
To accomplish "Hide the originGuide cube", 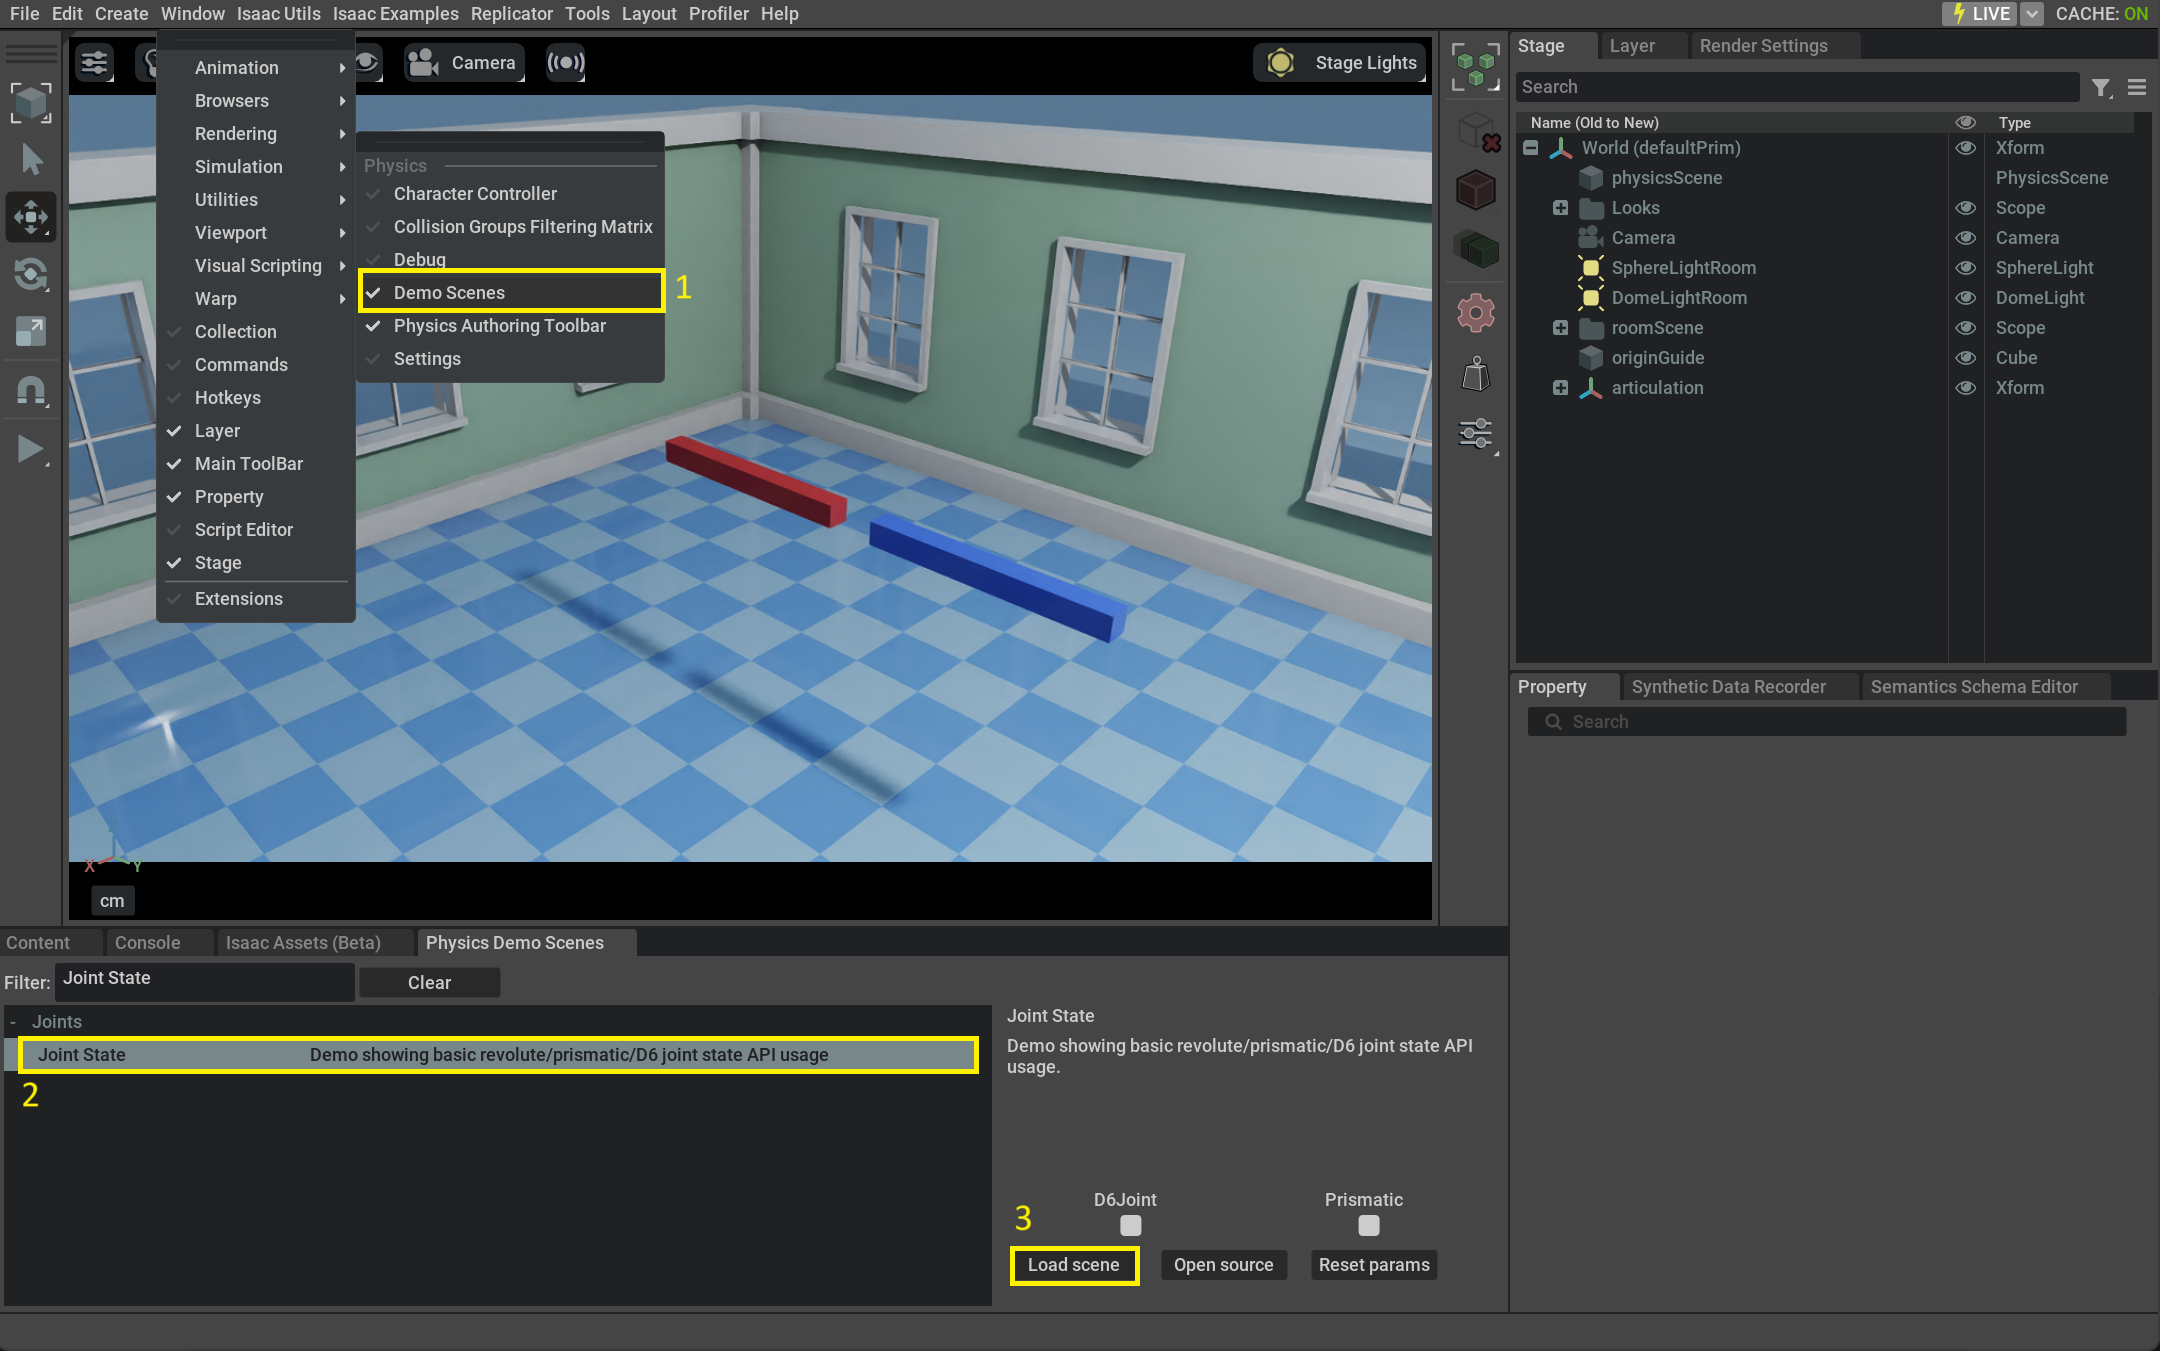I will pyautogui.click(x=1965, y=358).
